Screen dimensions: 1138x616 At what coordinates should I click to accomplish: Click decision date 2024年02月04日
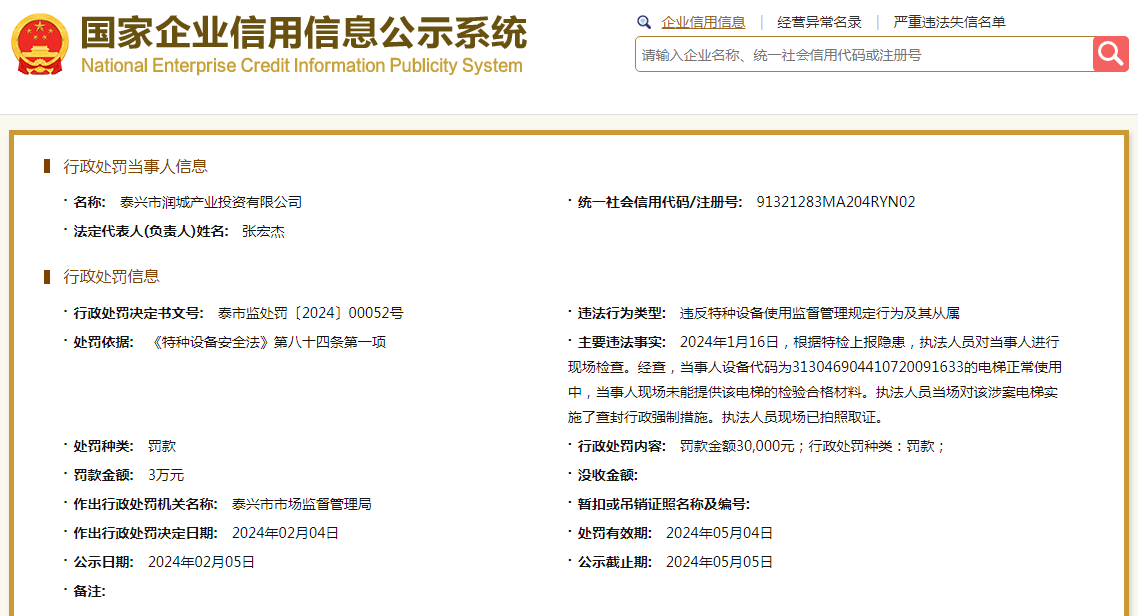pyautogui.click(x=285, y=533)
